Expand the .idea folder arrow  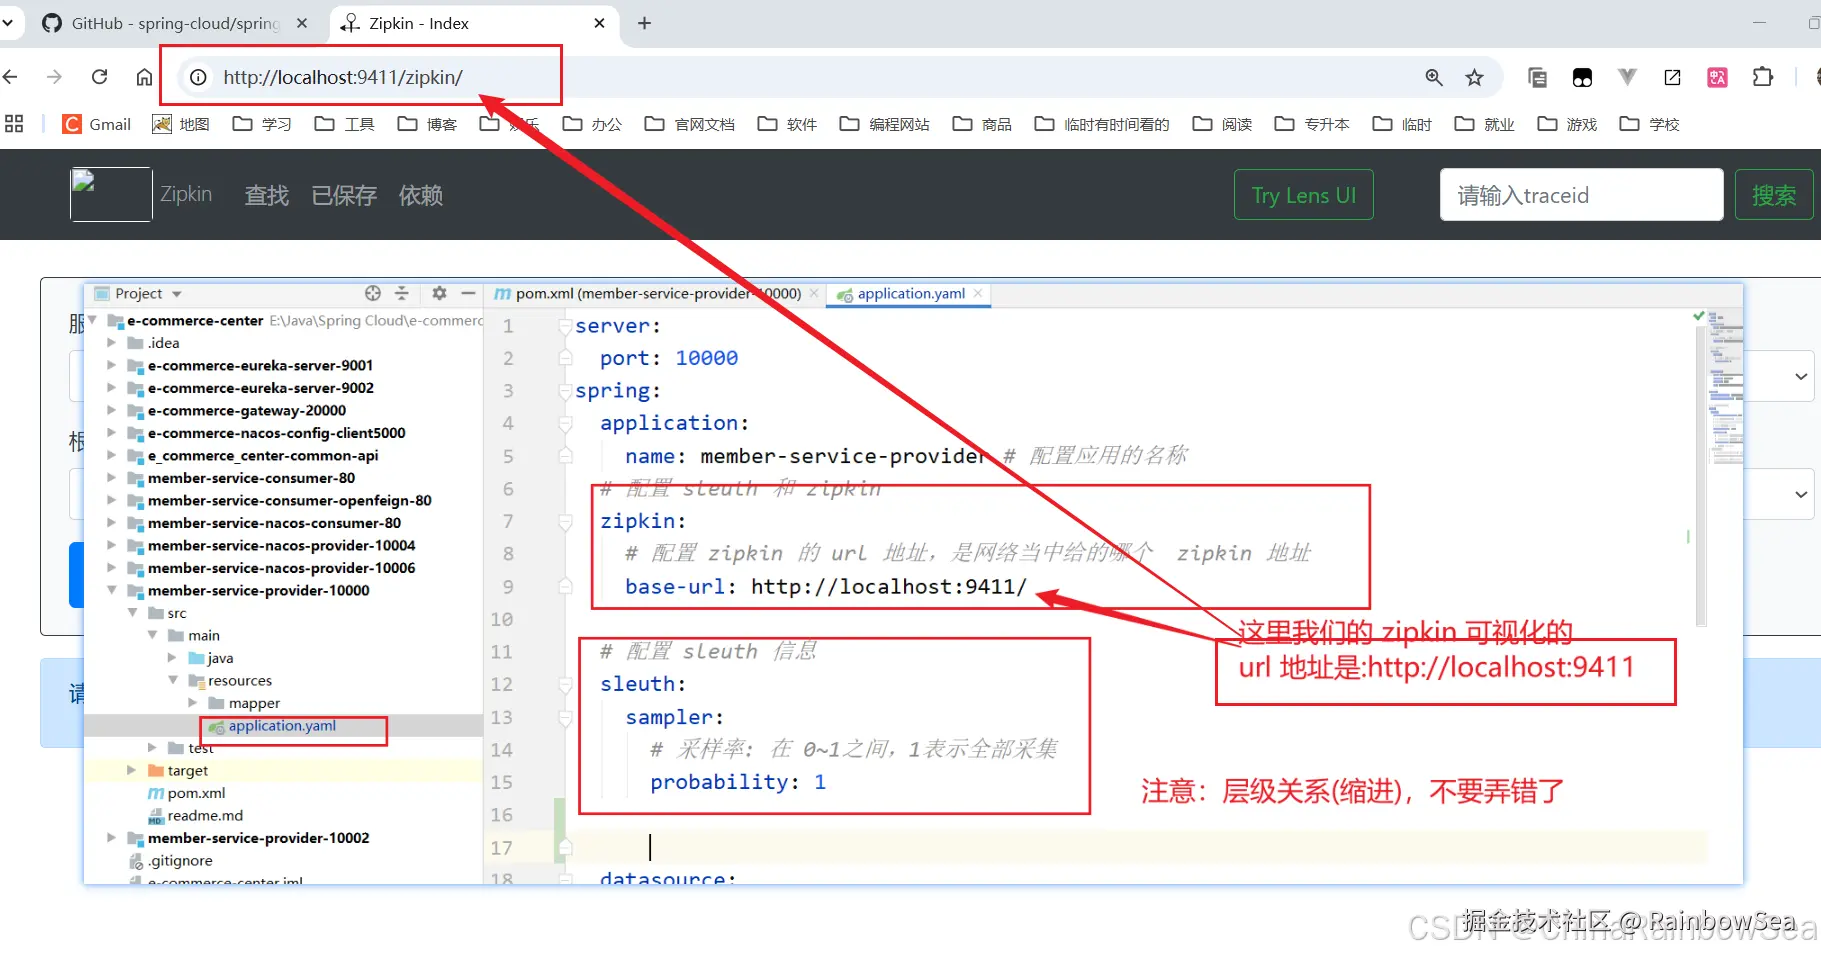111,343
